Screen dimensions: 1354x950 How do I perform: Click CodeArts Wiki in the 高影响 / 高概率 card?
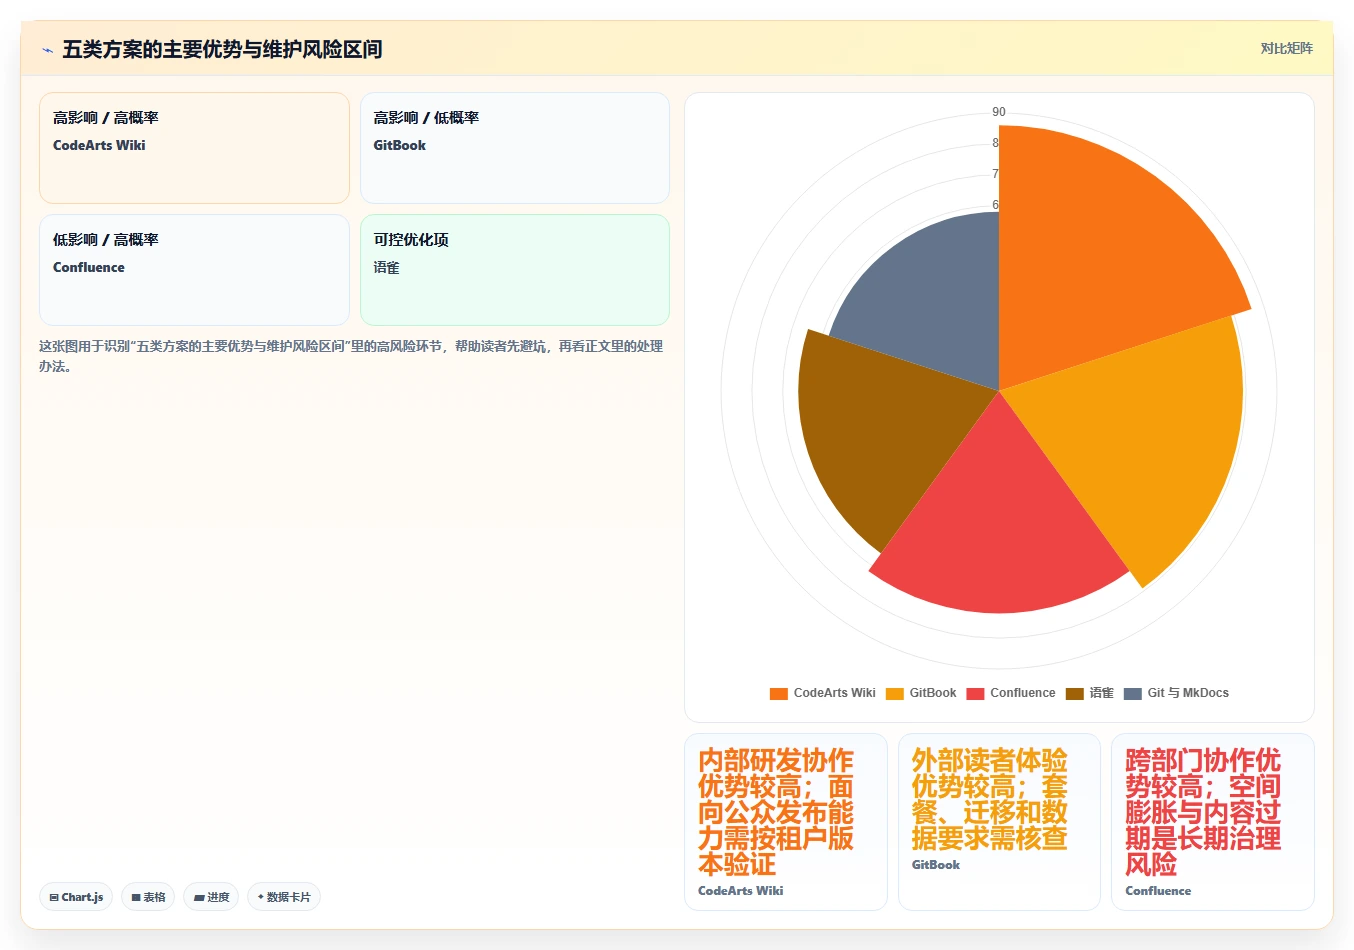pyautogui.click(x=99, y=145)
